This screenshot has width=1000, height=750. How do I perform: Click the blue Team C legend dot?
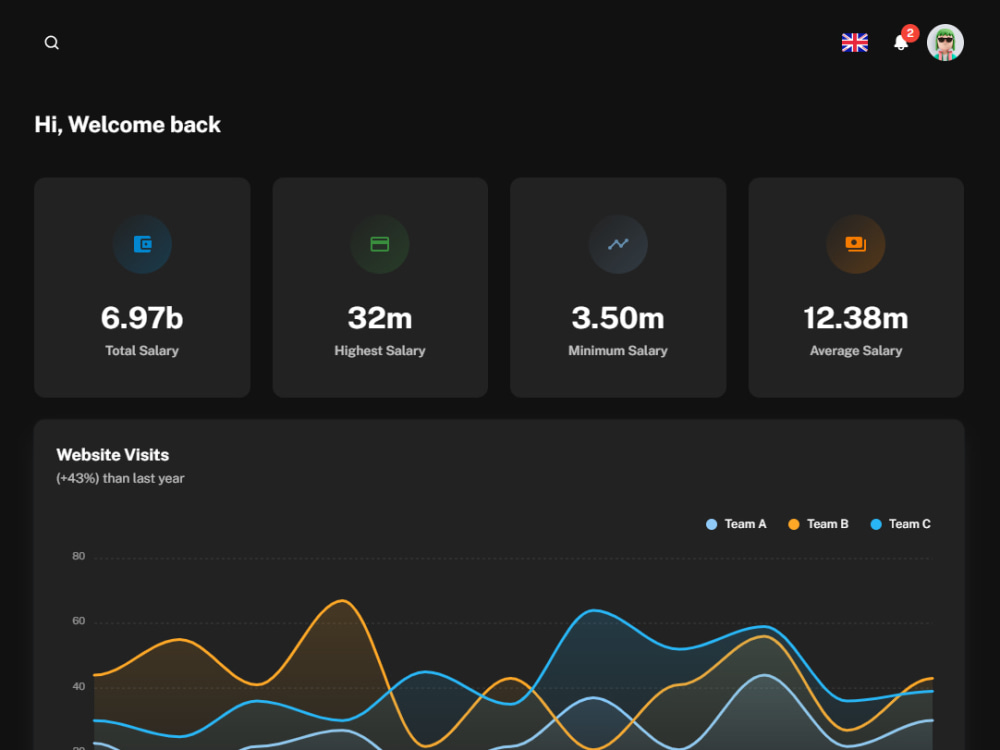[876, 524]
